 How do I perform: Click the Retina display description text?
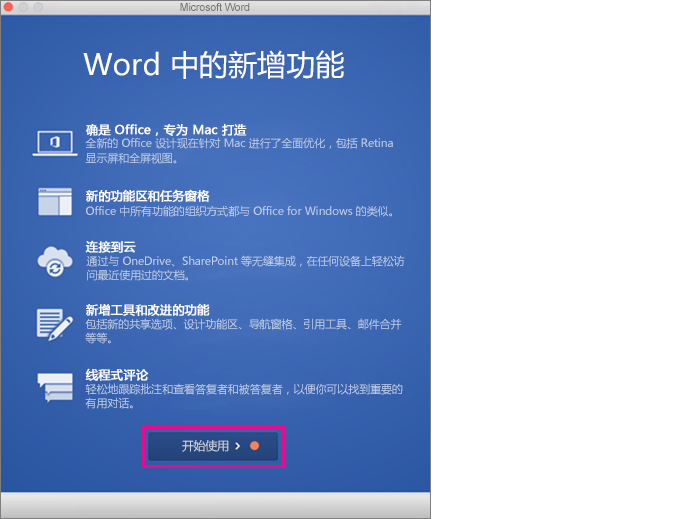coord(239,150)
